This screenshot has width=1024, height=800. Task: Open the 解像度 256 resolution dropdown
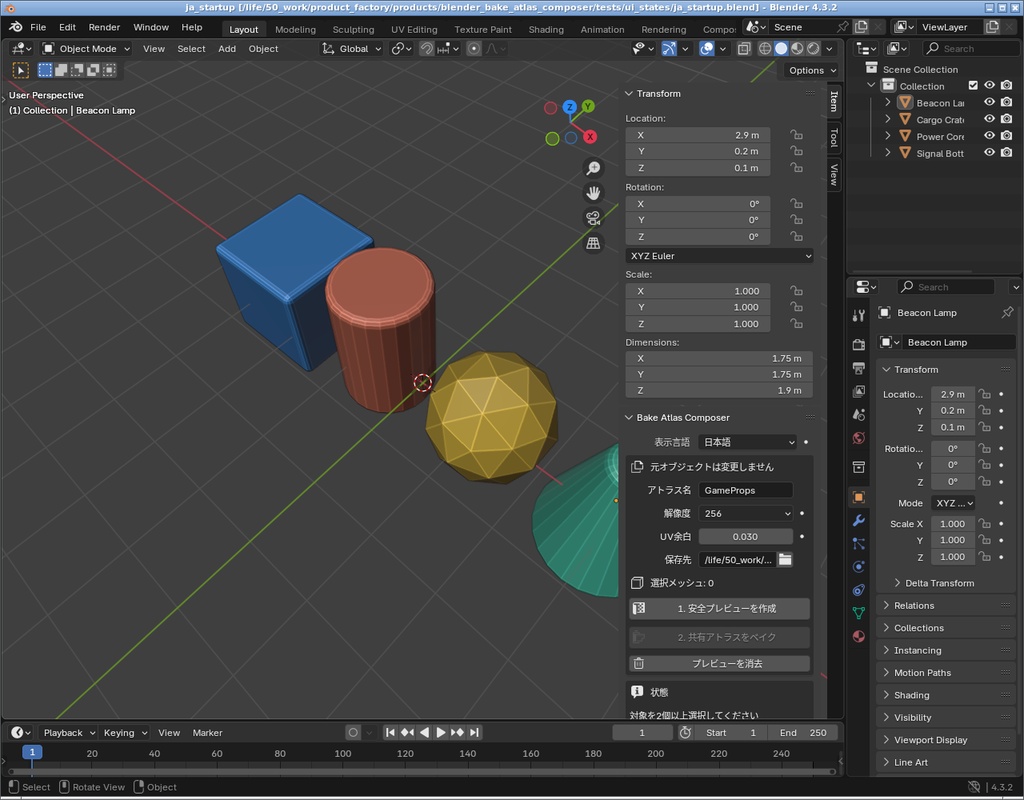coord(745,513)
